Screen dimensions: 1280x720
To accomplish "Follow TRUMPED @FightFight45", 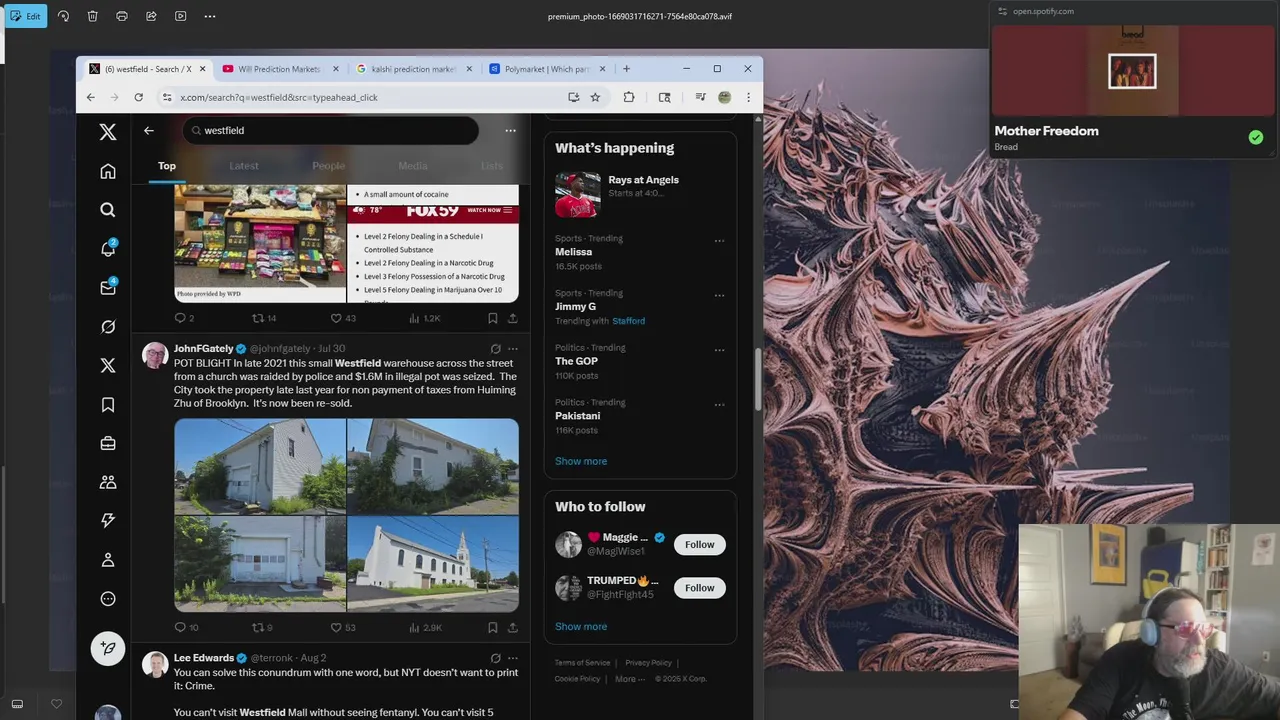I will tap(699, 588).
